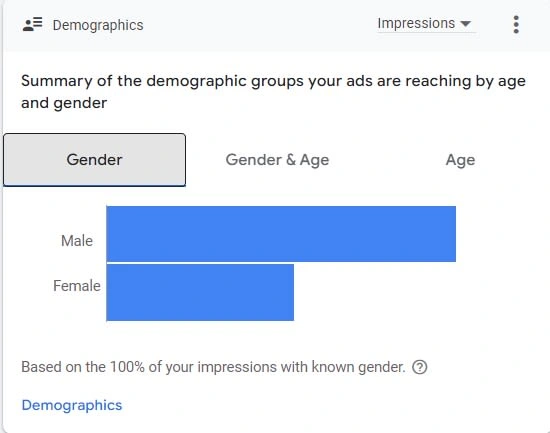
Task: Click the card header blank area
Action: tap(260, 25)
